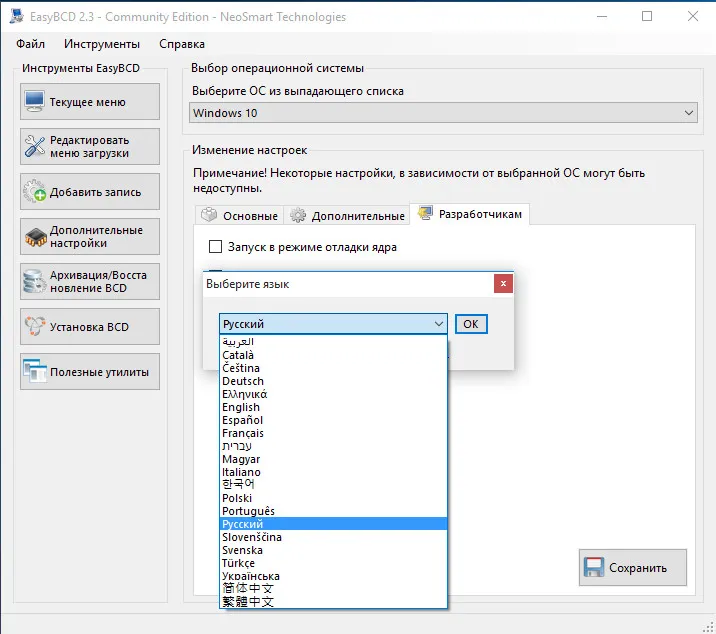Image resolution: width=716 pixels, height=634 pixels.
Task: Choose Slovenščina in the list
Action: tap(333, 537)
